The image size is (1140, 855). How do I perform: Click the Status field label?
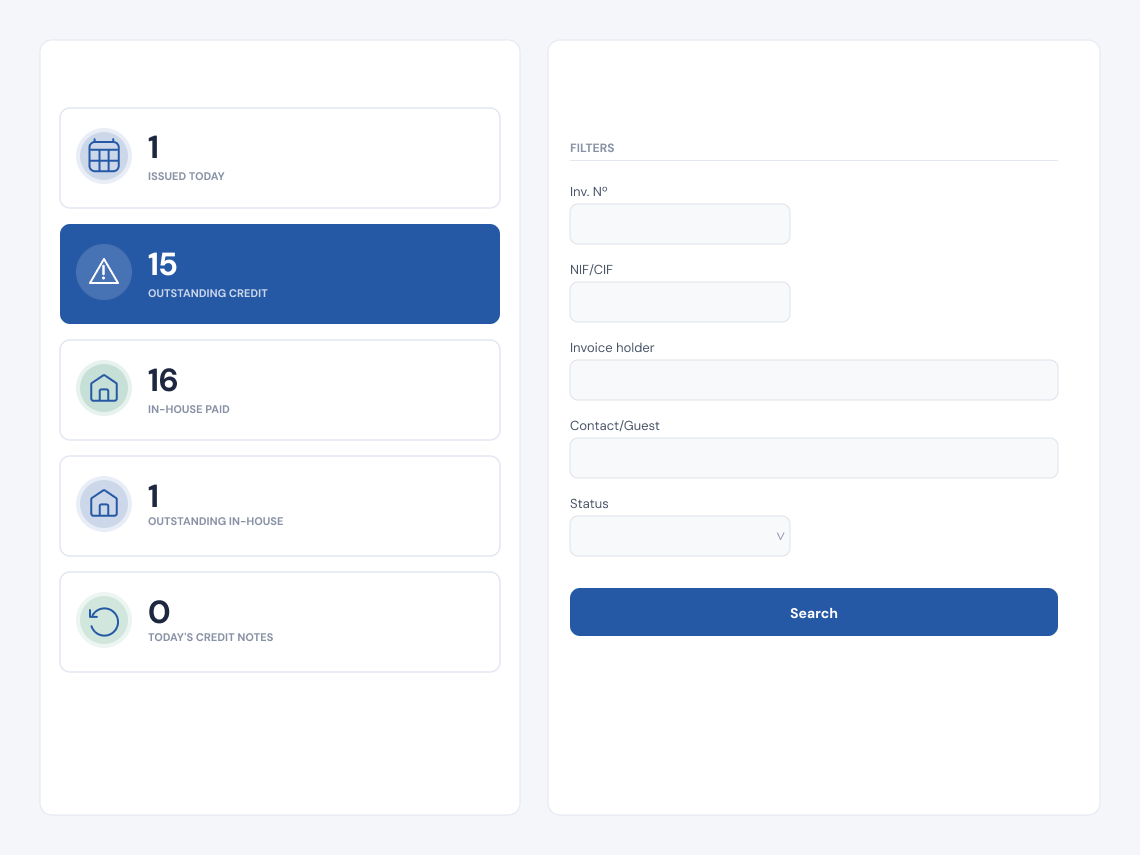pyautogui.click(x=589, y=503)
